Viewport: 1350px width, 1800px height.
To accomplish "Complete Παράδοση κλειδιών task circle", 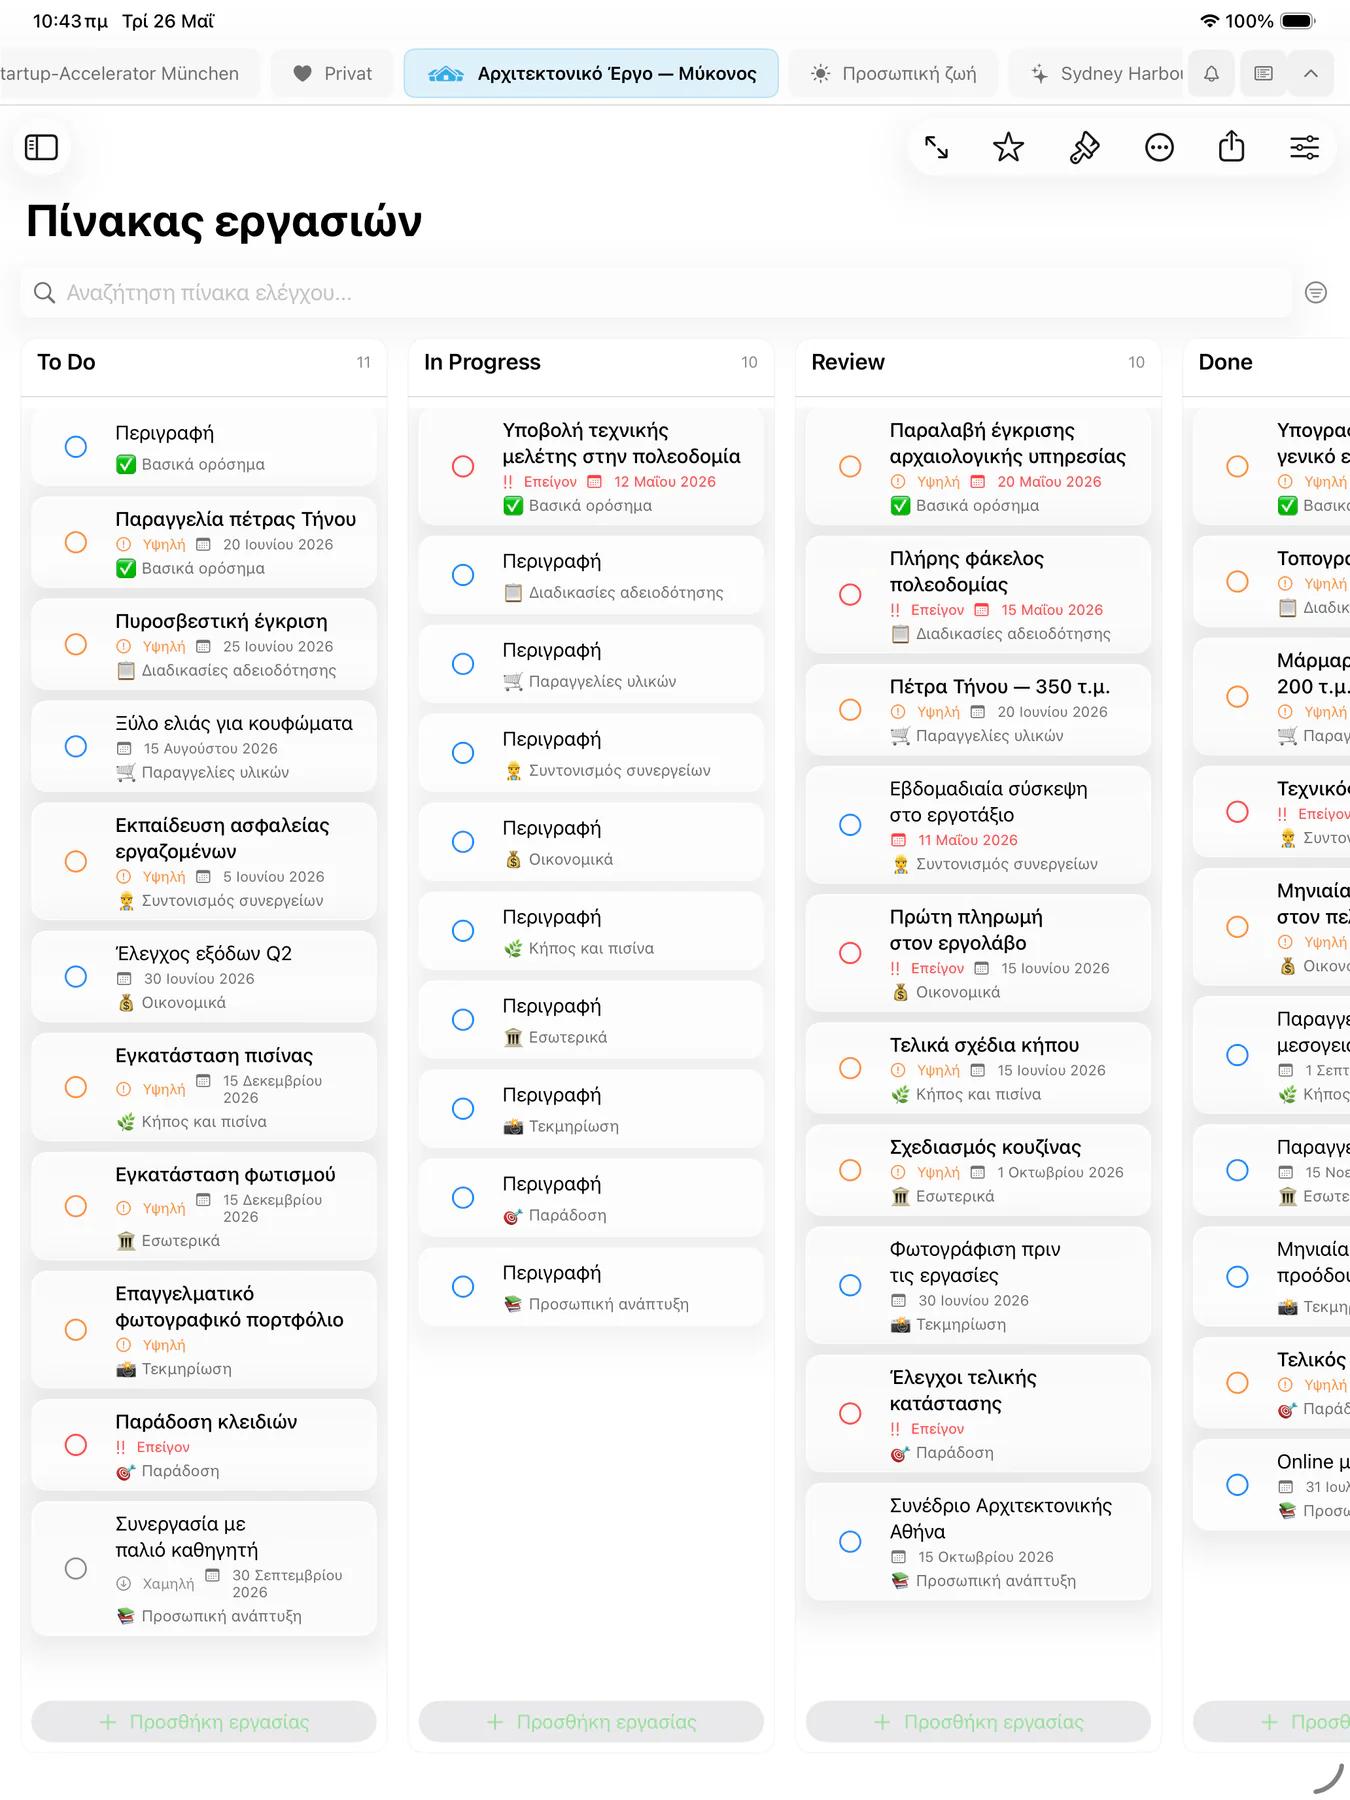I will (x=76, y=1444).
